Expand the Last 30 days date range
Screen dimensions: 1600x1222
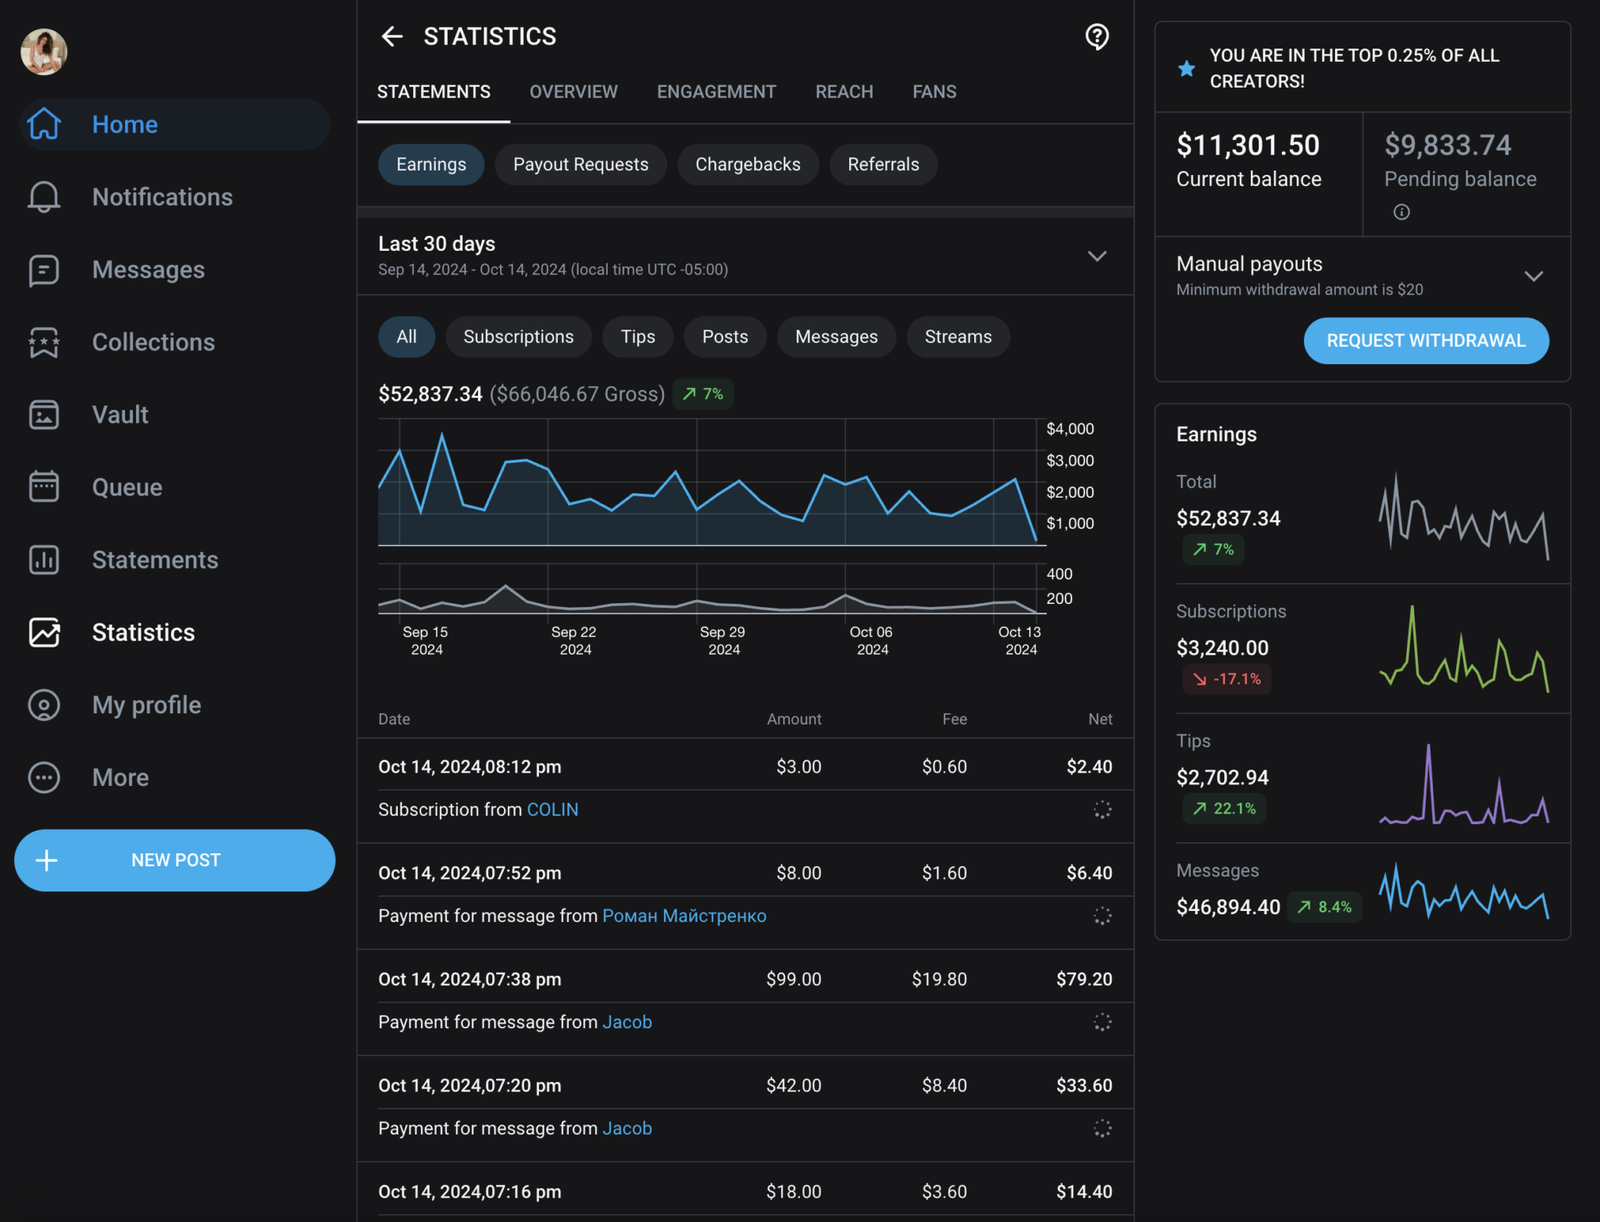click(1096, 256)
